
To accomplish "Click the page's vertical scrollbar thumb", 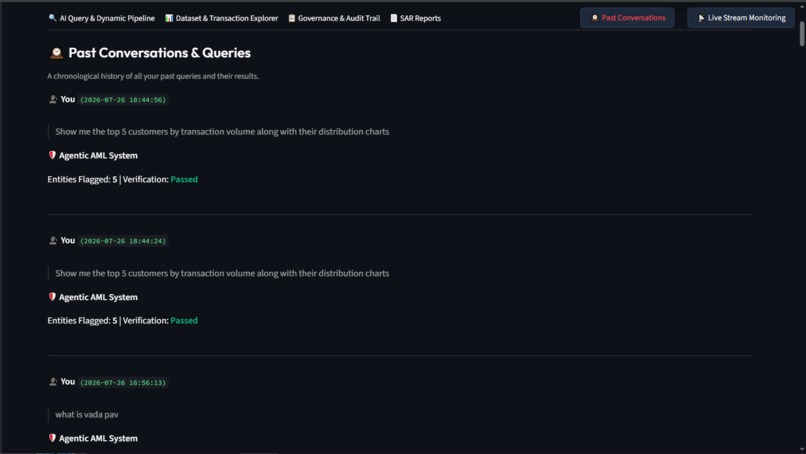I will (801, 33).
